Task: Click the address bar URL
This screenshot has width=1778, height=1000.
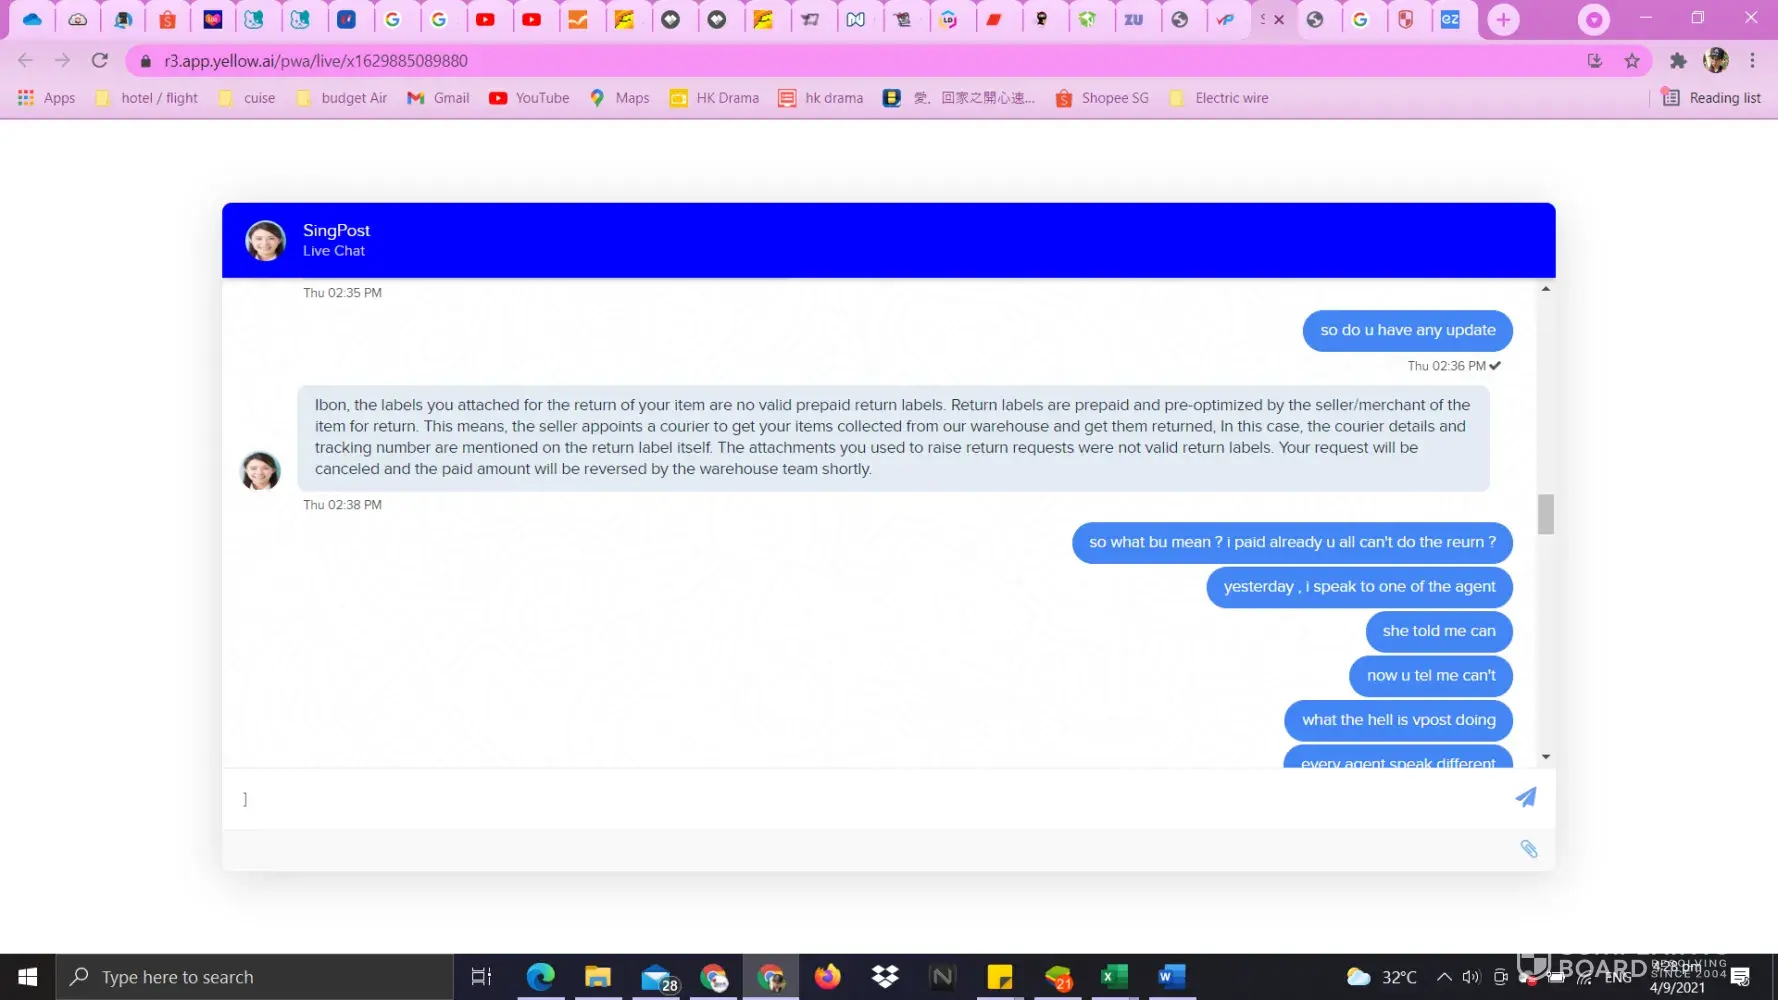Action: coord(316,61)
